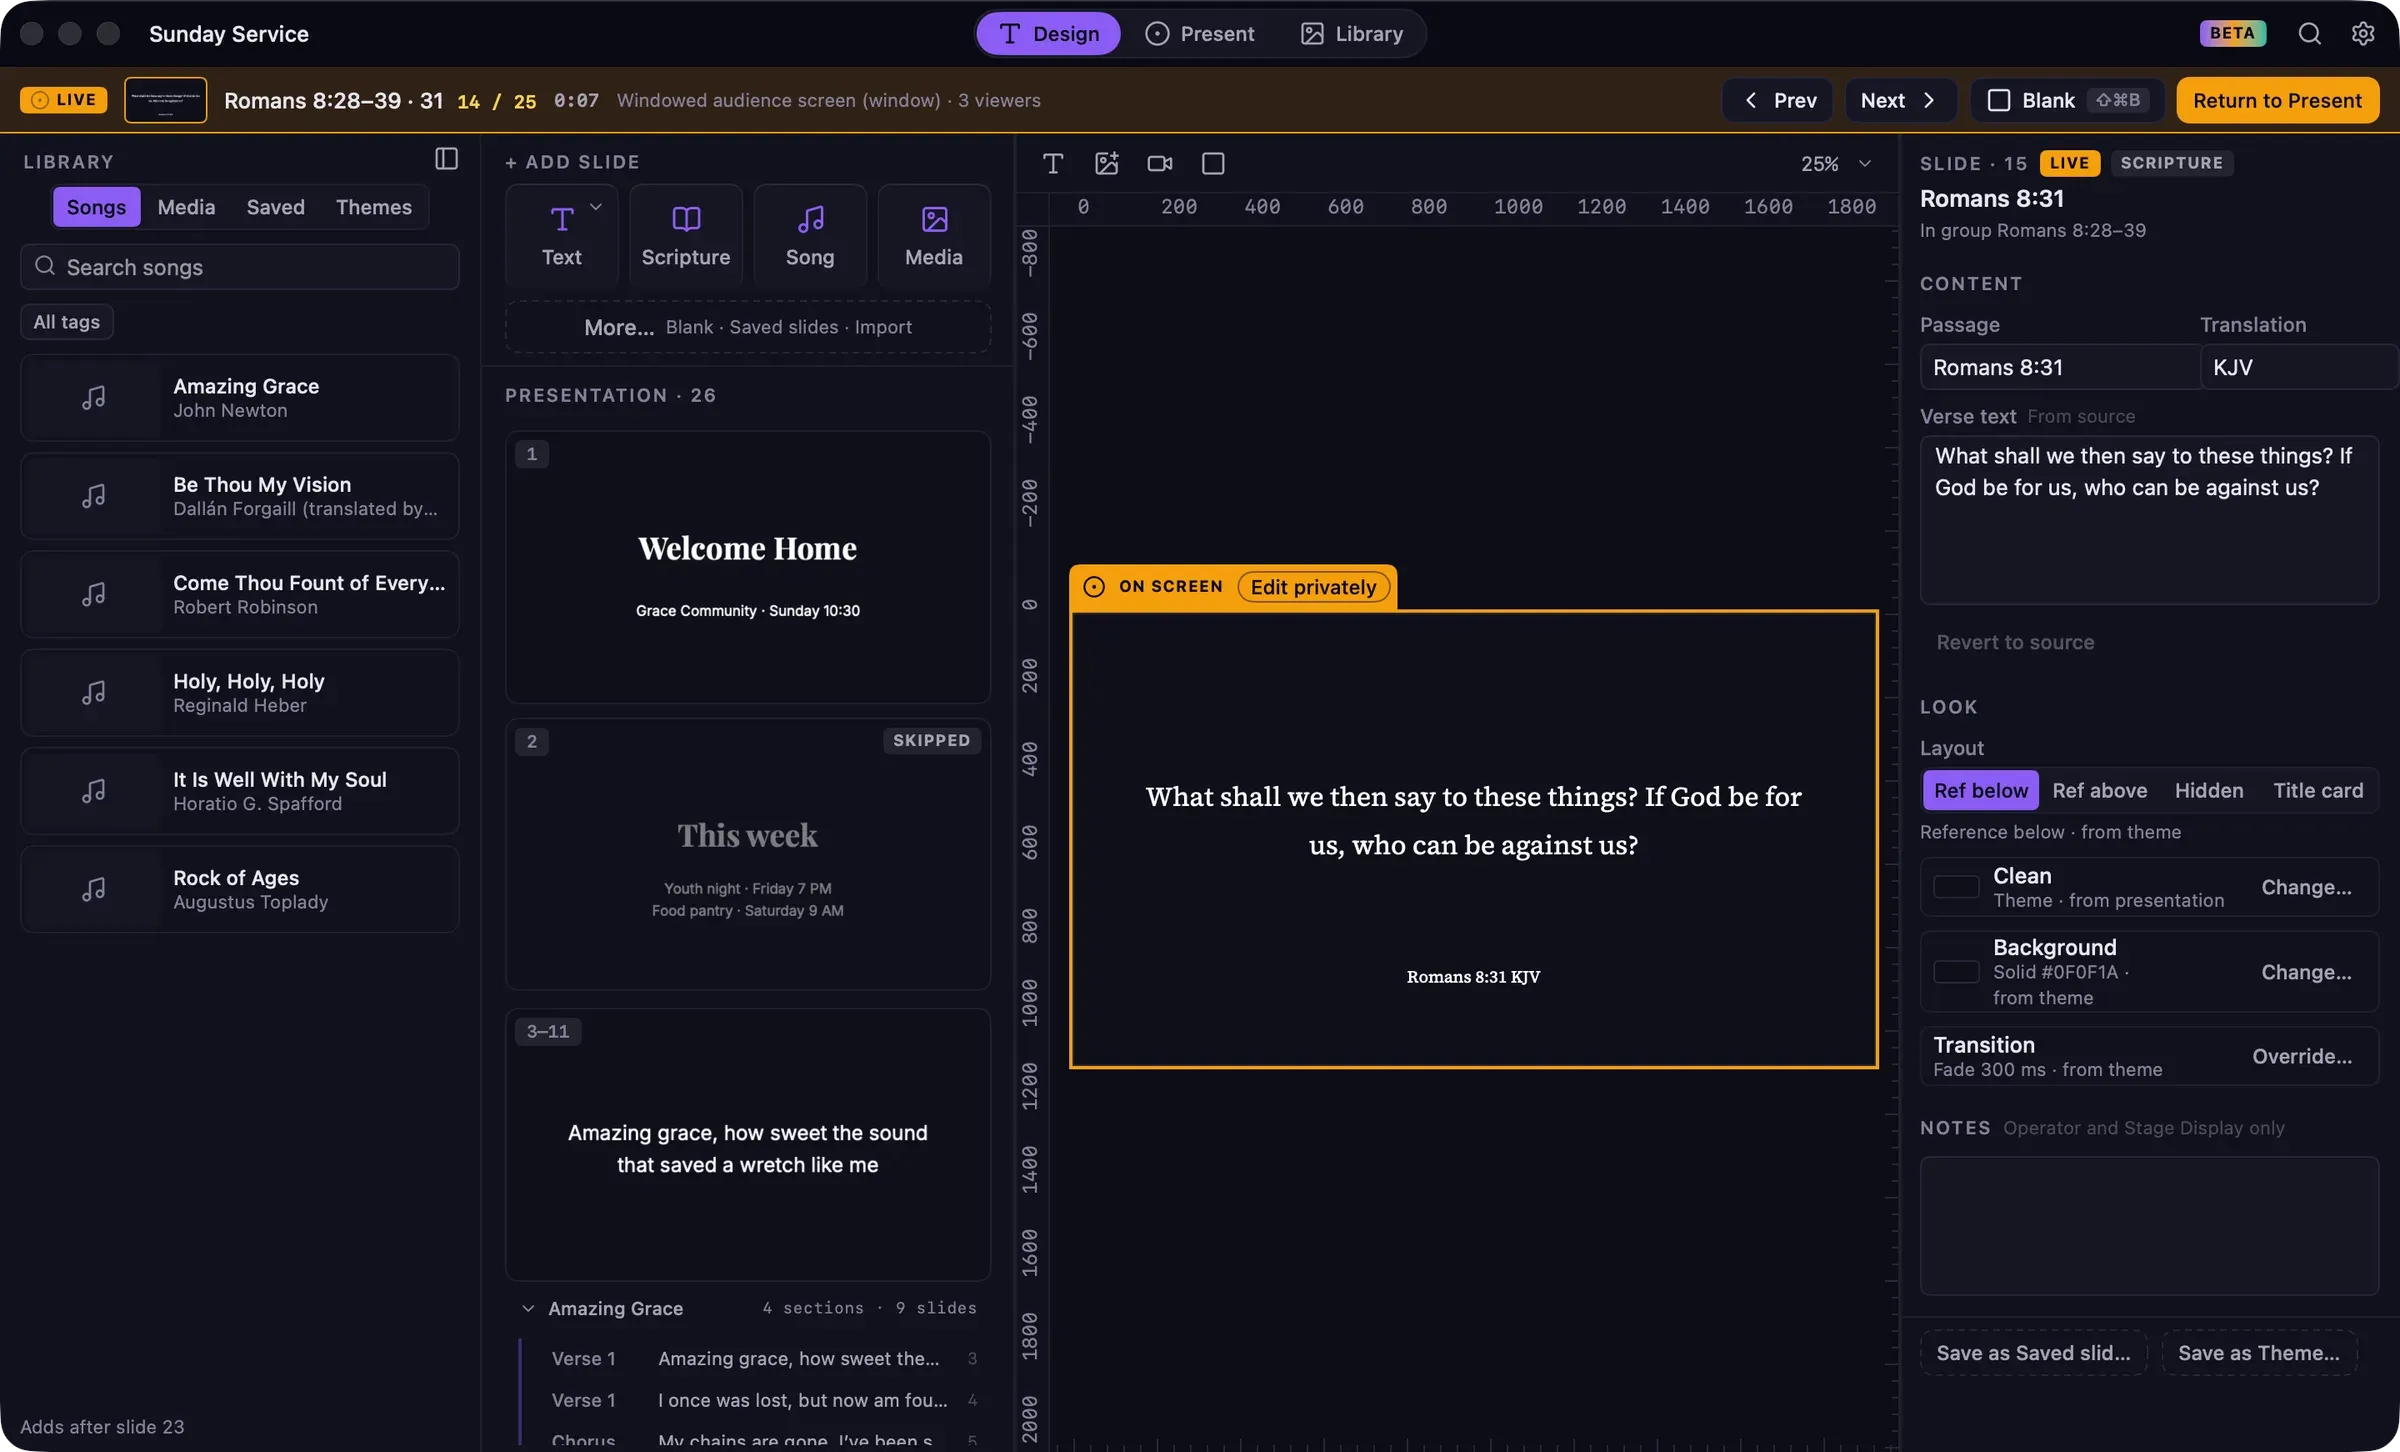The image size is (2400, 1452).
Task: Collapse the Library sidebar panel icon
Action: pos(446,159)
